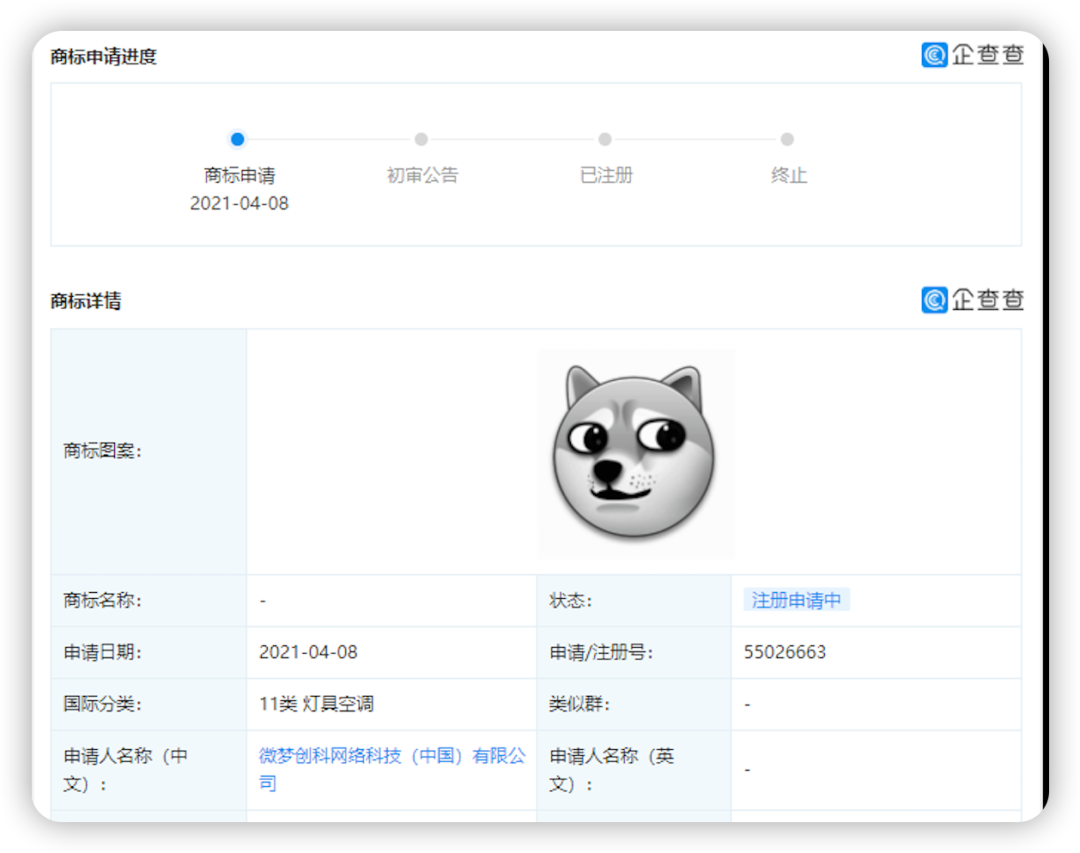Click the 商标申请 progress step dot

coord(238,139)
